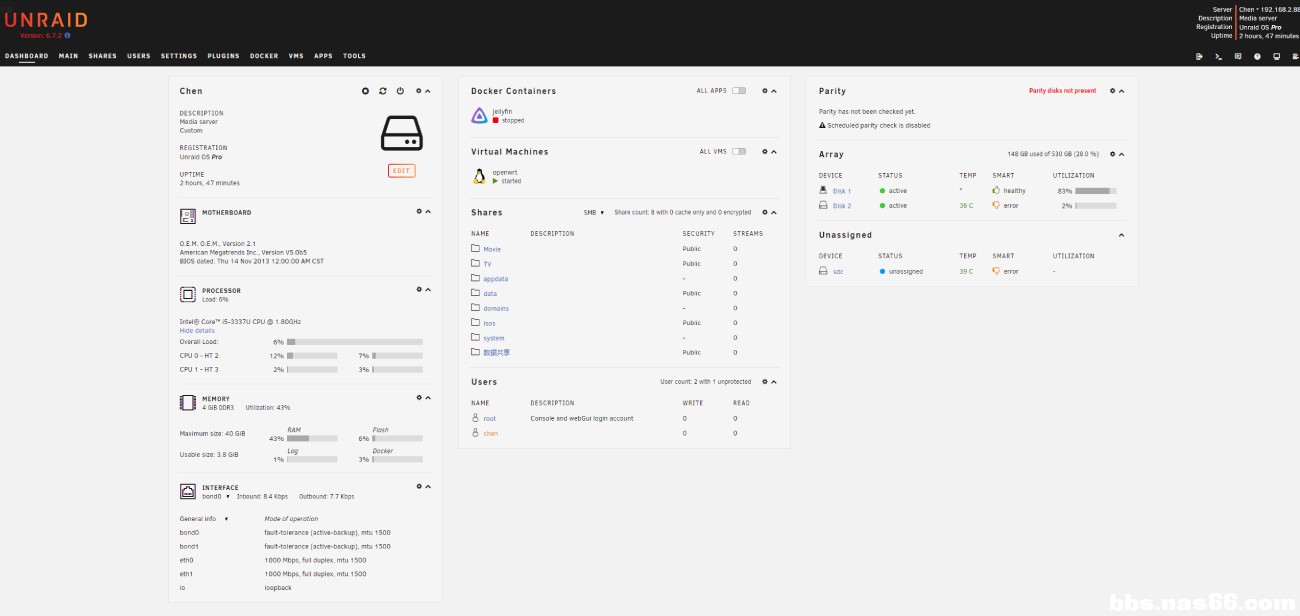The height and width of the screenshot is (616, 1300).
Task: Open the SMB protocol dropdown in Shares
Action: coord(594,213)
